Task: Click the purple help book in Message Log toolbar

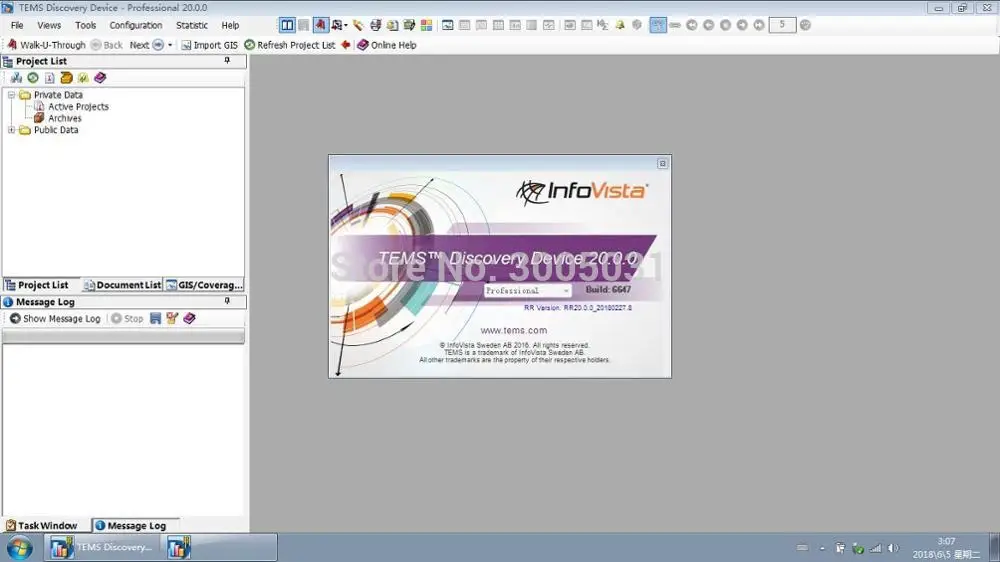Action: (x=189, y=318)
